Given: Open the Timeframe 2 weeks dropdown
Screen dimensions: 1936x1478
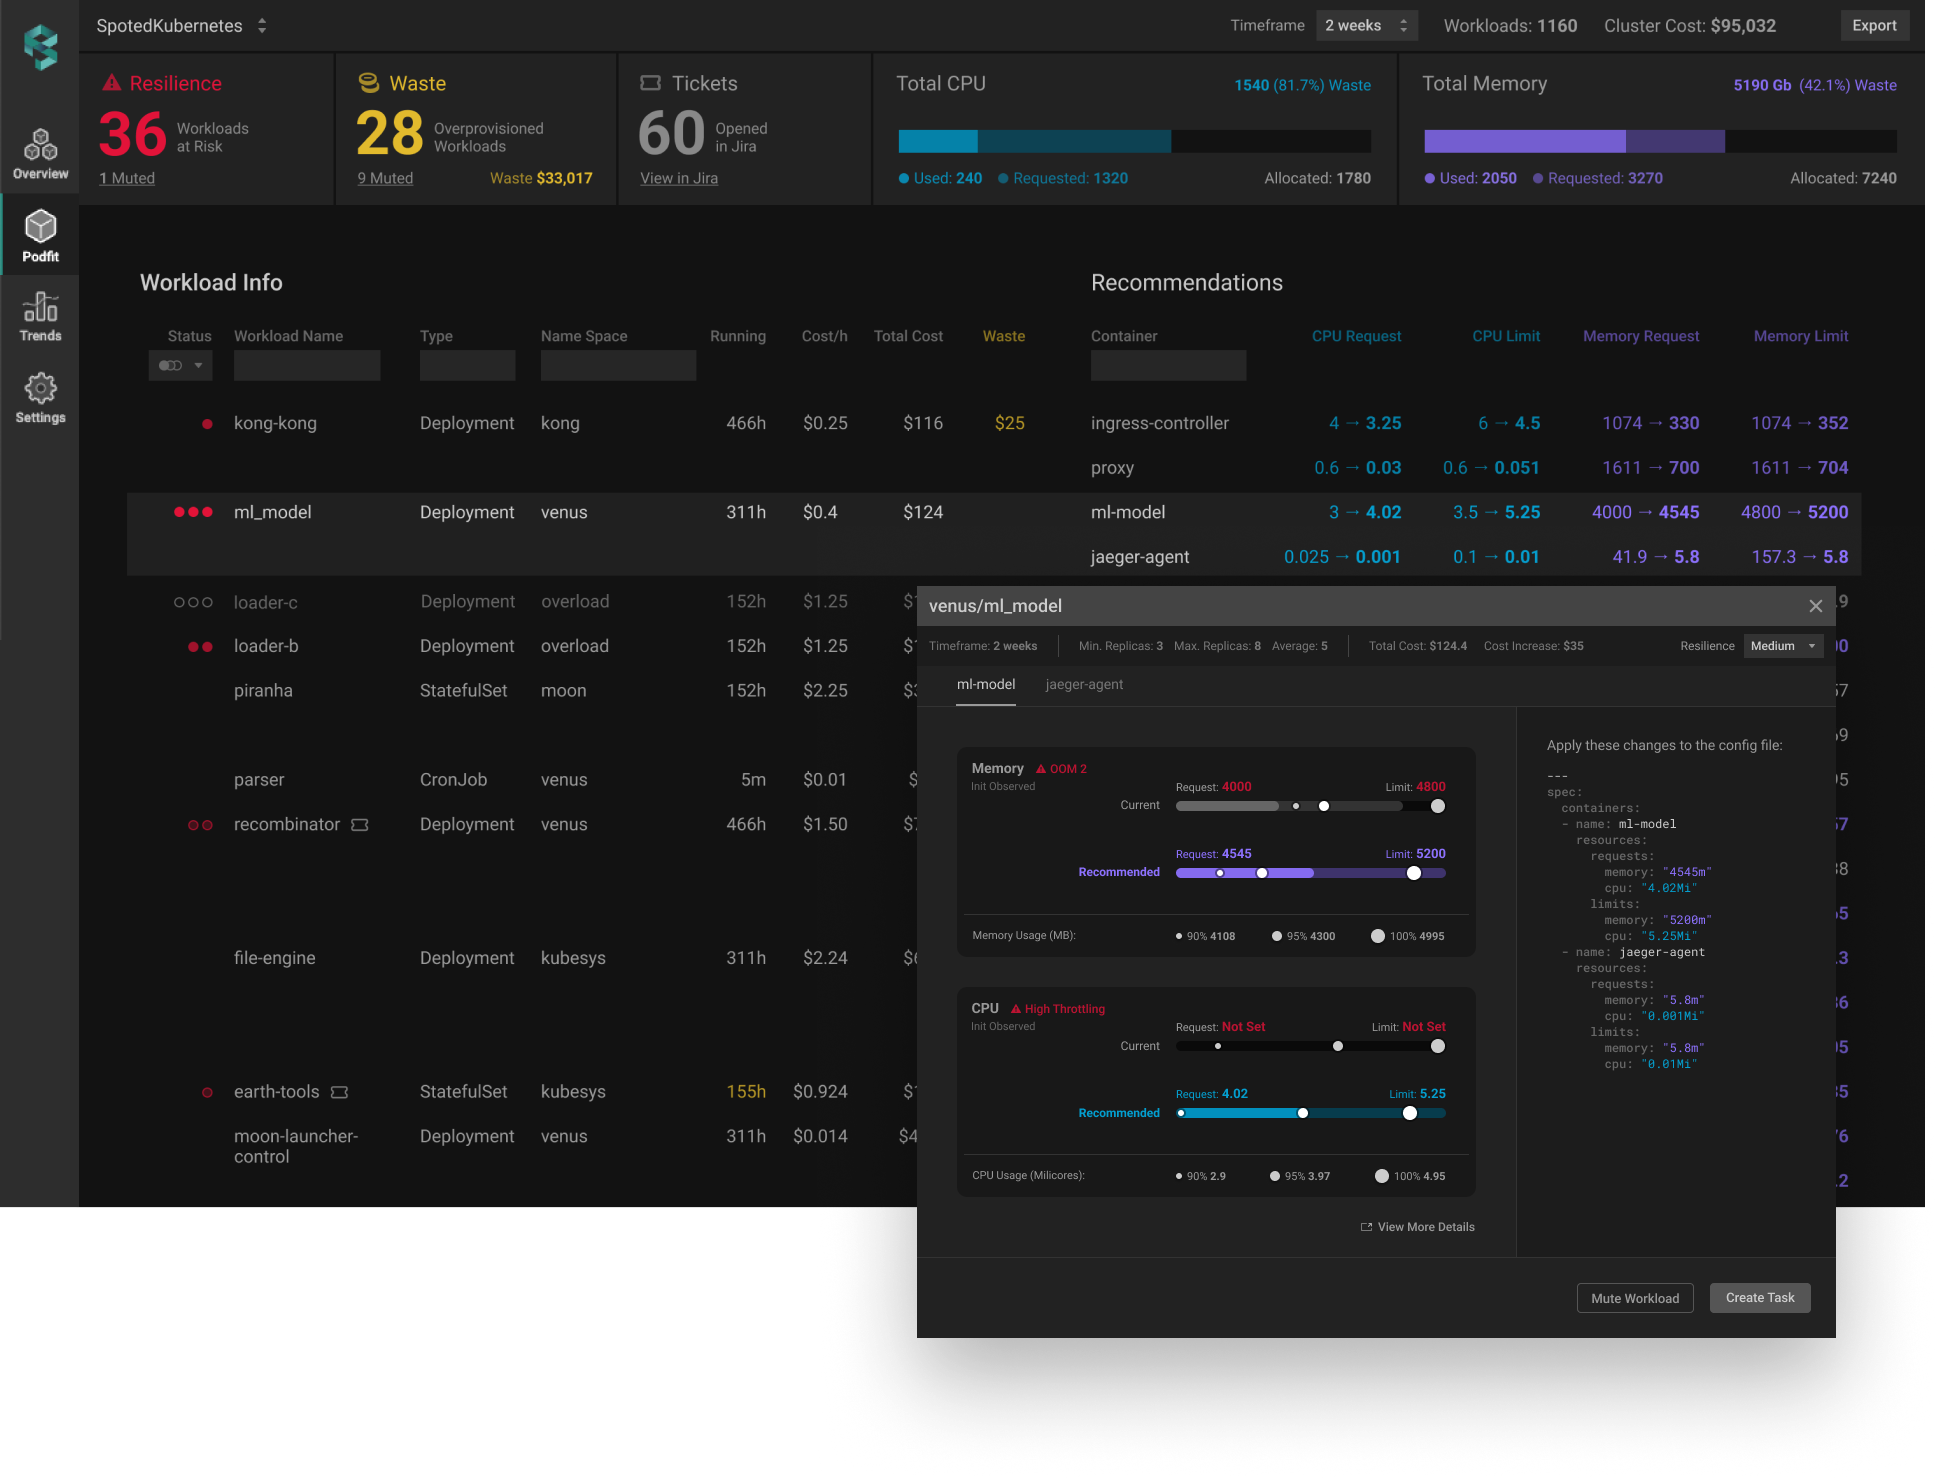Looking at the screenshot, I should coord(1366,26).
